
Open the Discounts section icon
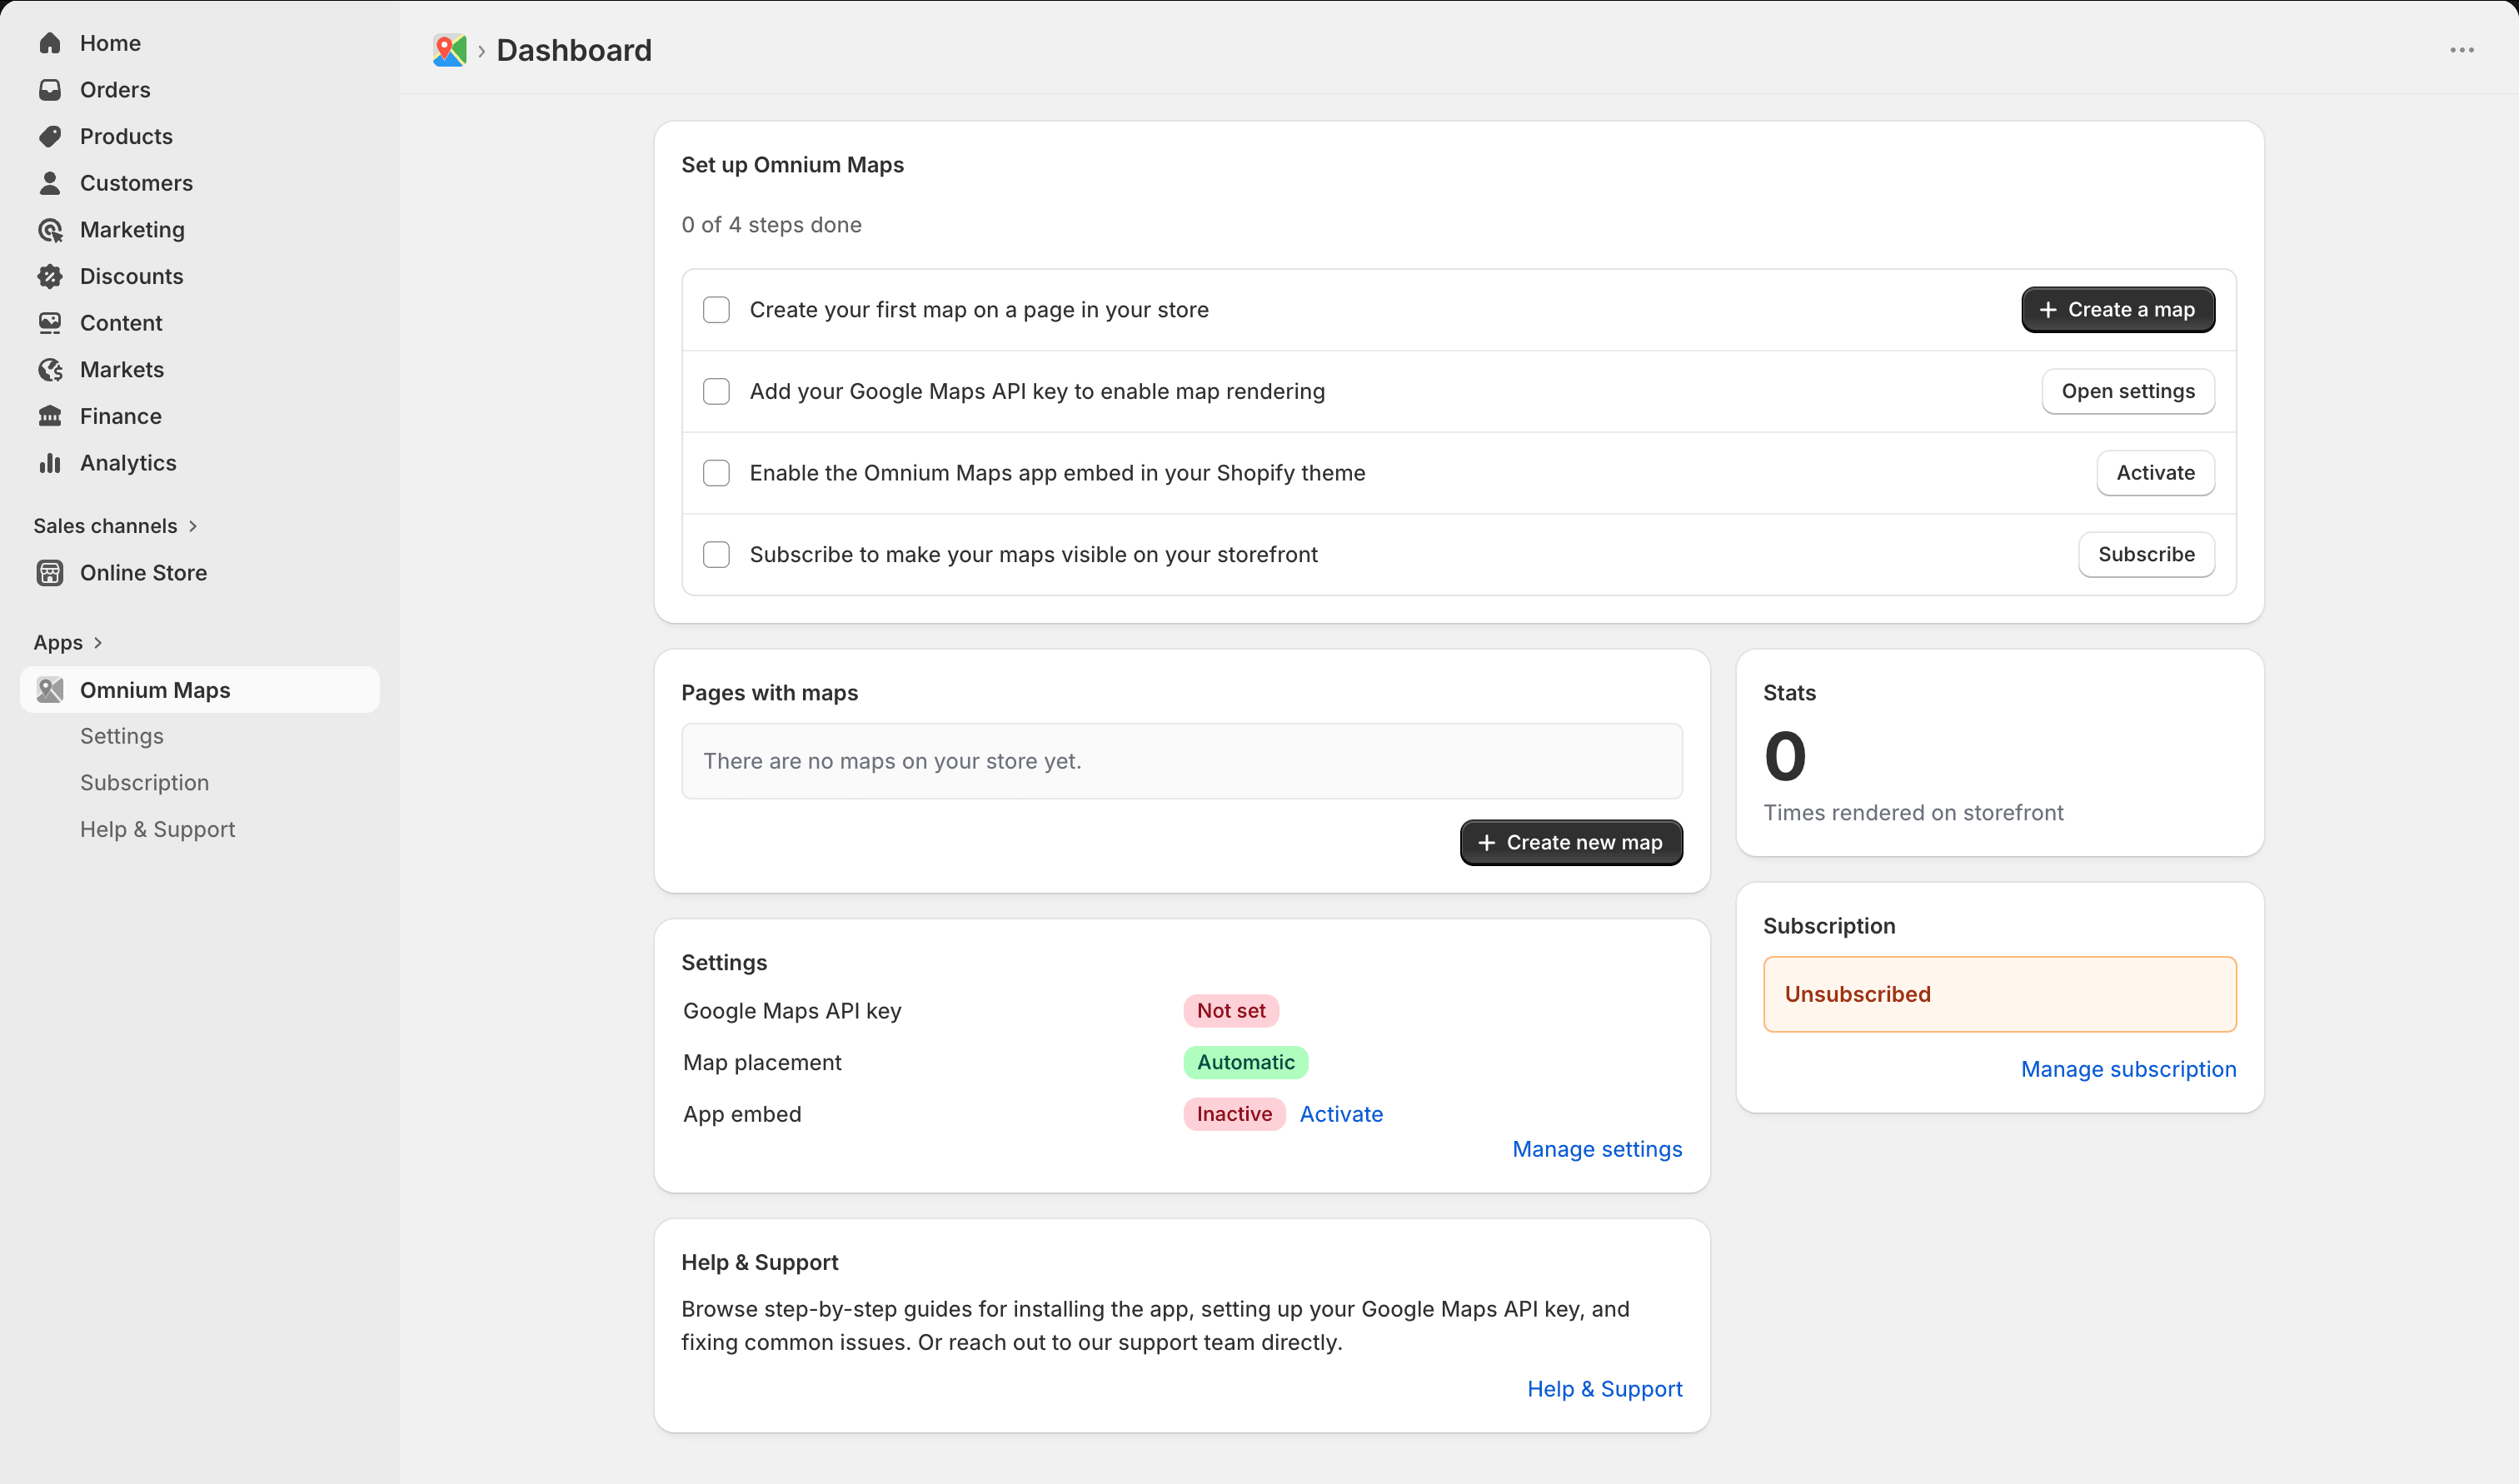pos(50,276)
